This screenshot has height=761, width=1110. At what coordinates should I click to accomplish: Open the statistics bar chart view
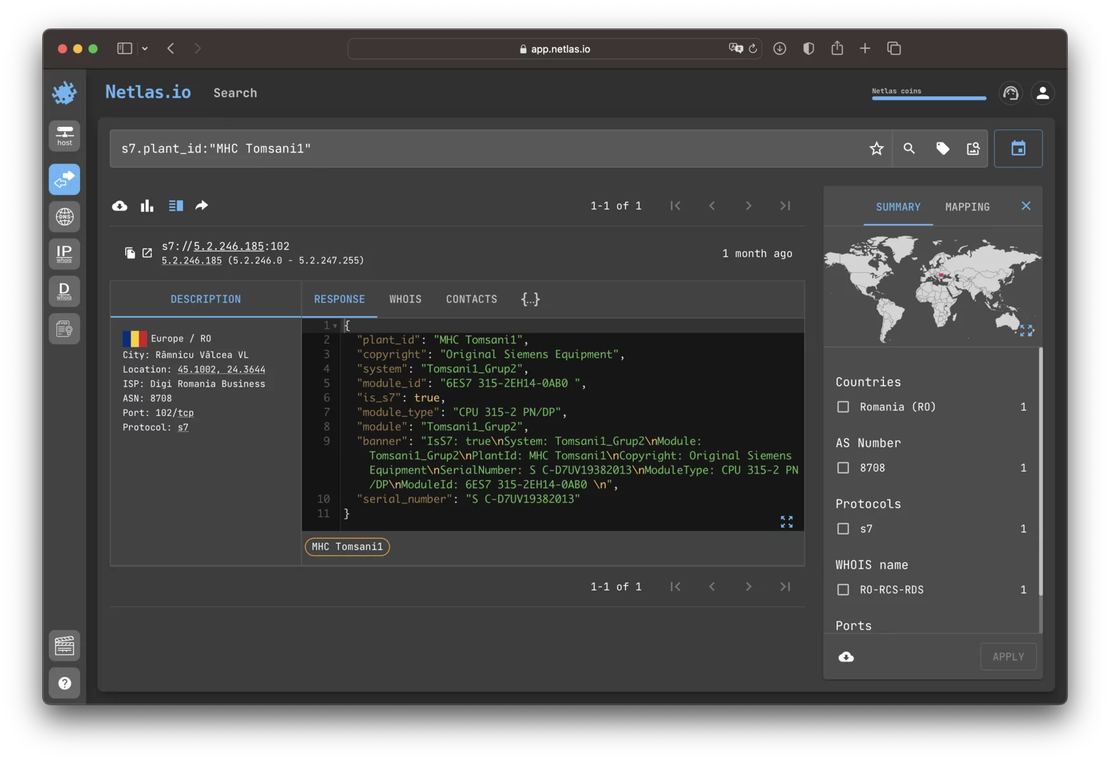(x=147, y=205)
